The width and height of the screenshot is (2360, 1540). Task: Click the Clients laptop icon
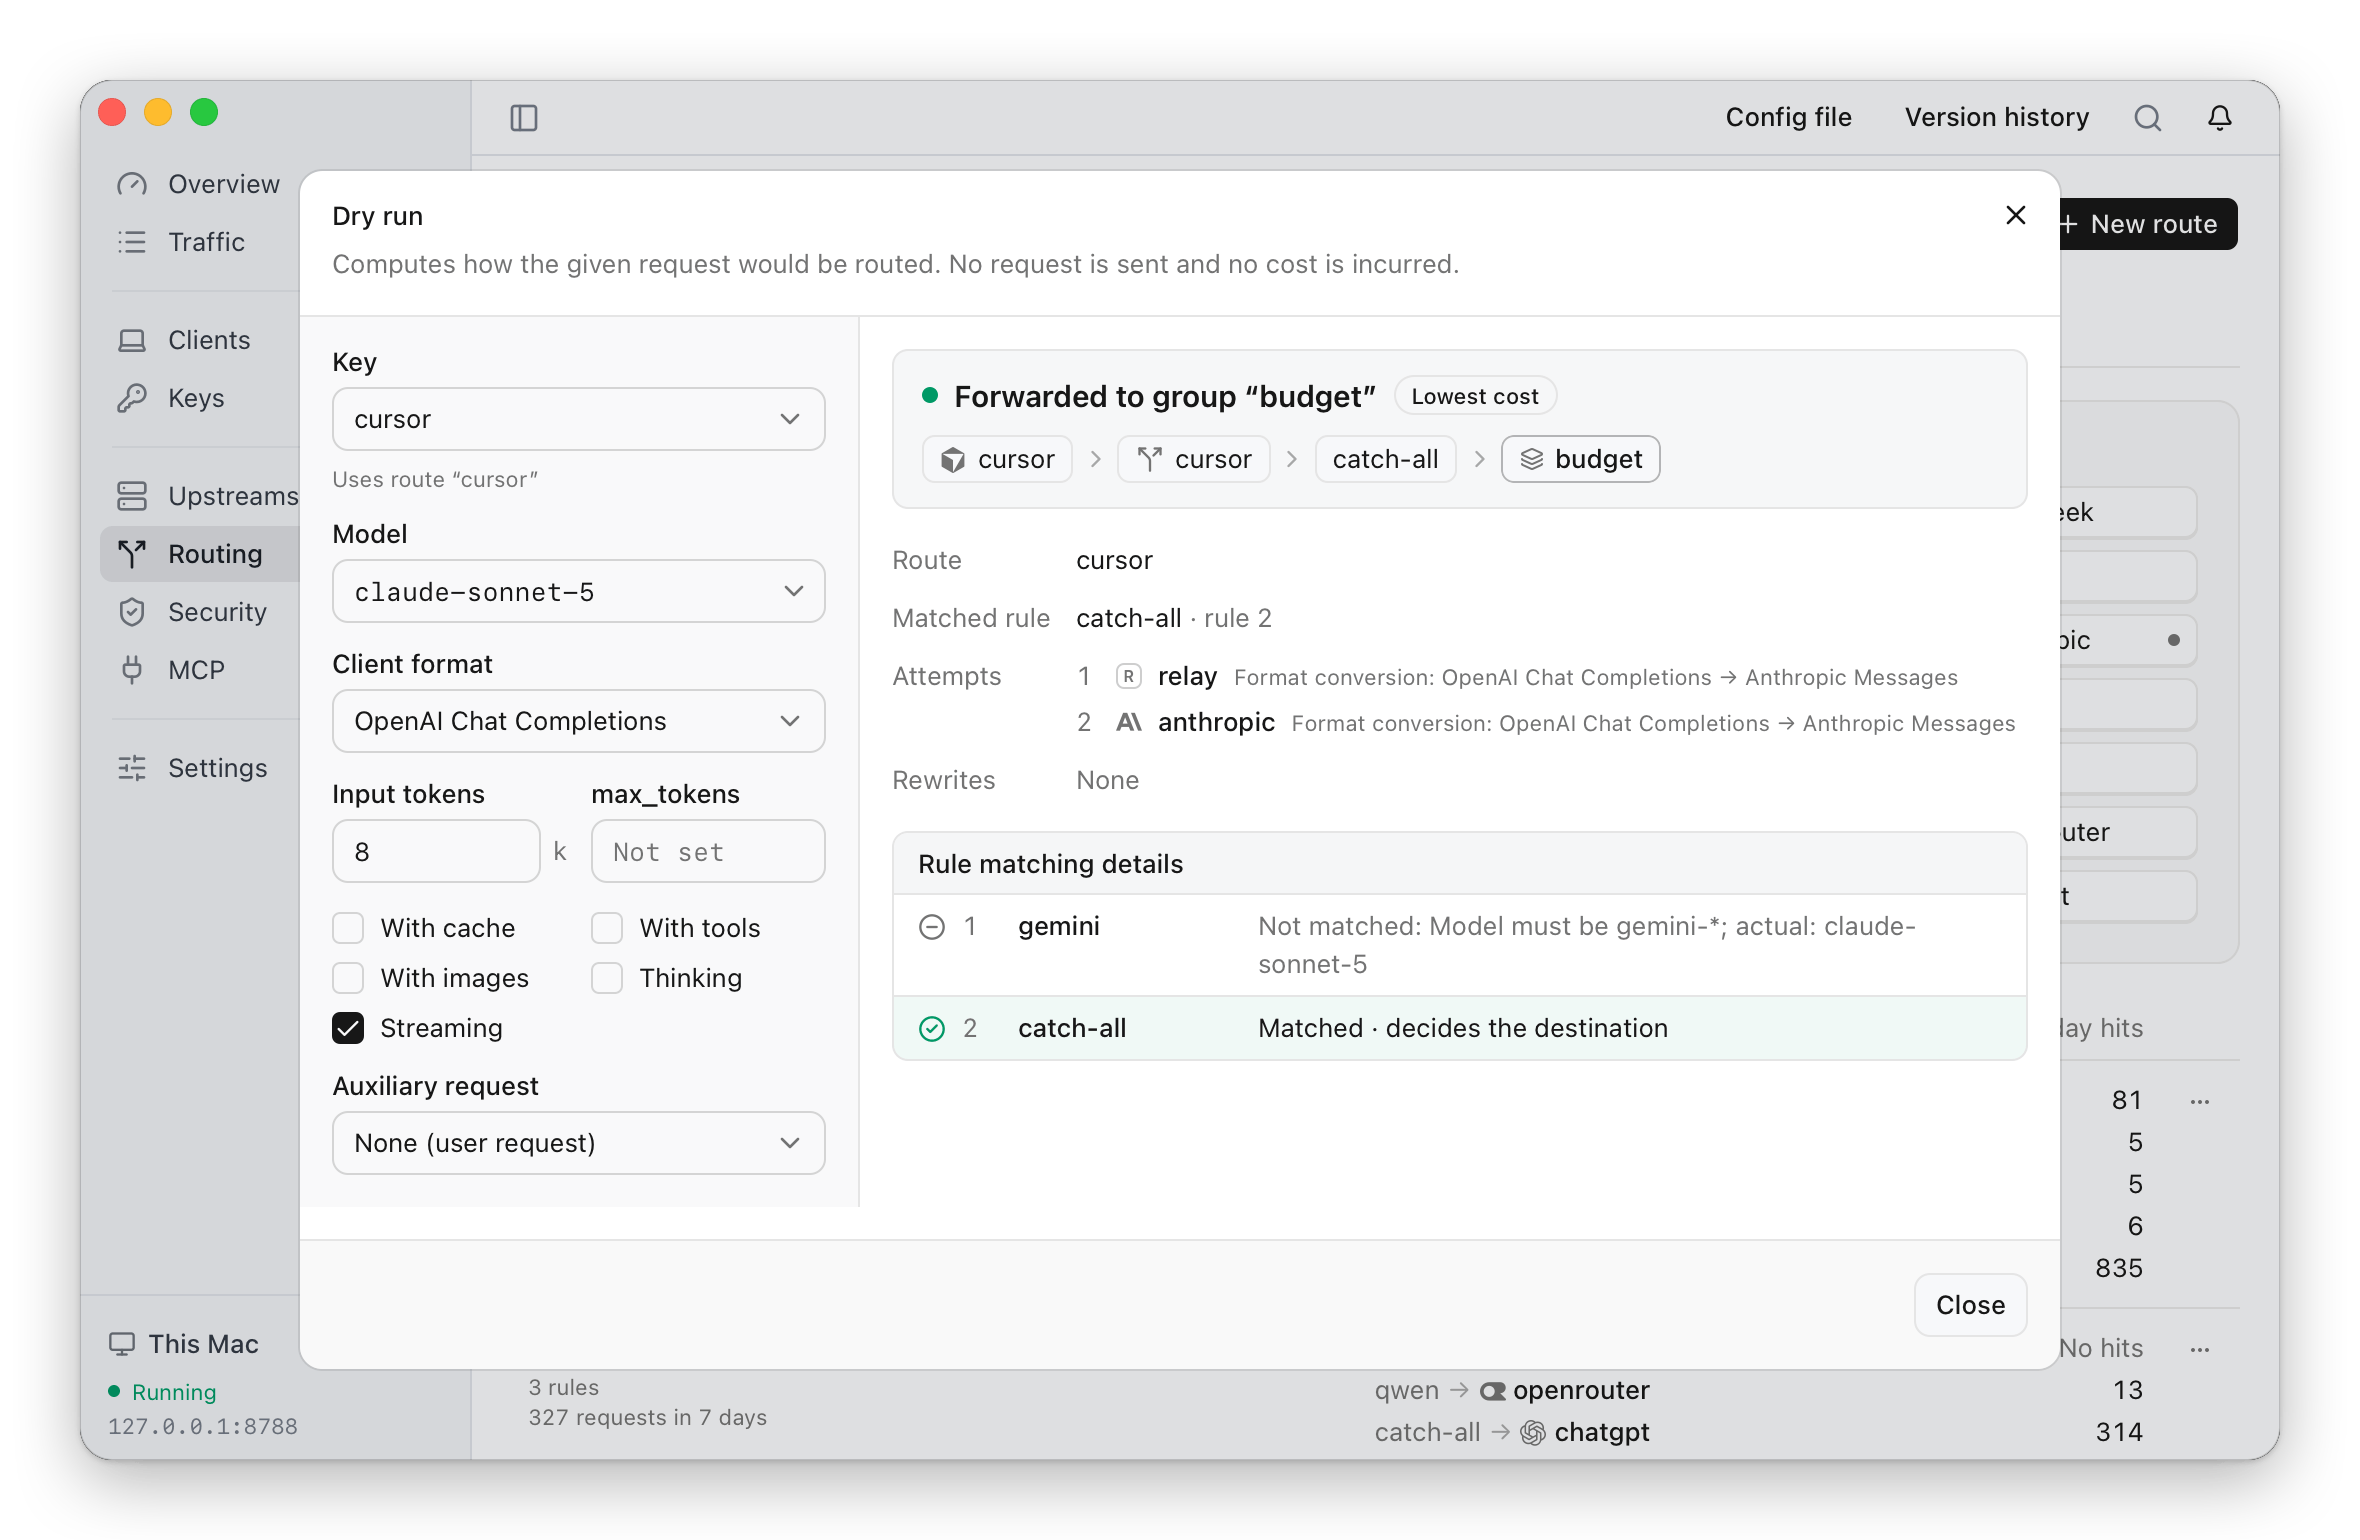(x=132, y=341)
